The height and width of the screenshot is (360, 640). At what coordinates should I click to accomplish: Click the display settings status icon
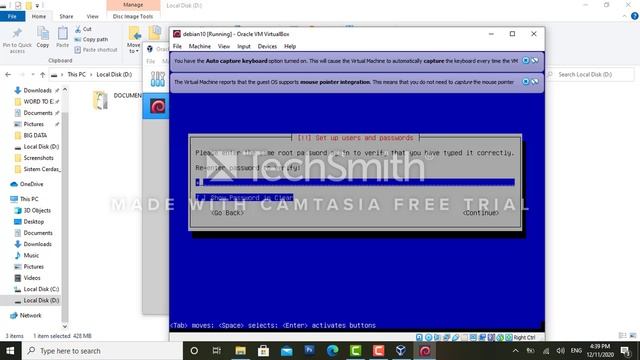click(x=473, y=338)
